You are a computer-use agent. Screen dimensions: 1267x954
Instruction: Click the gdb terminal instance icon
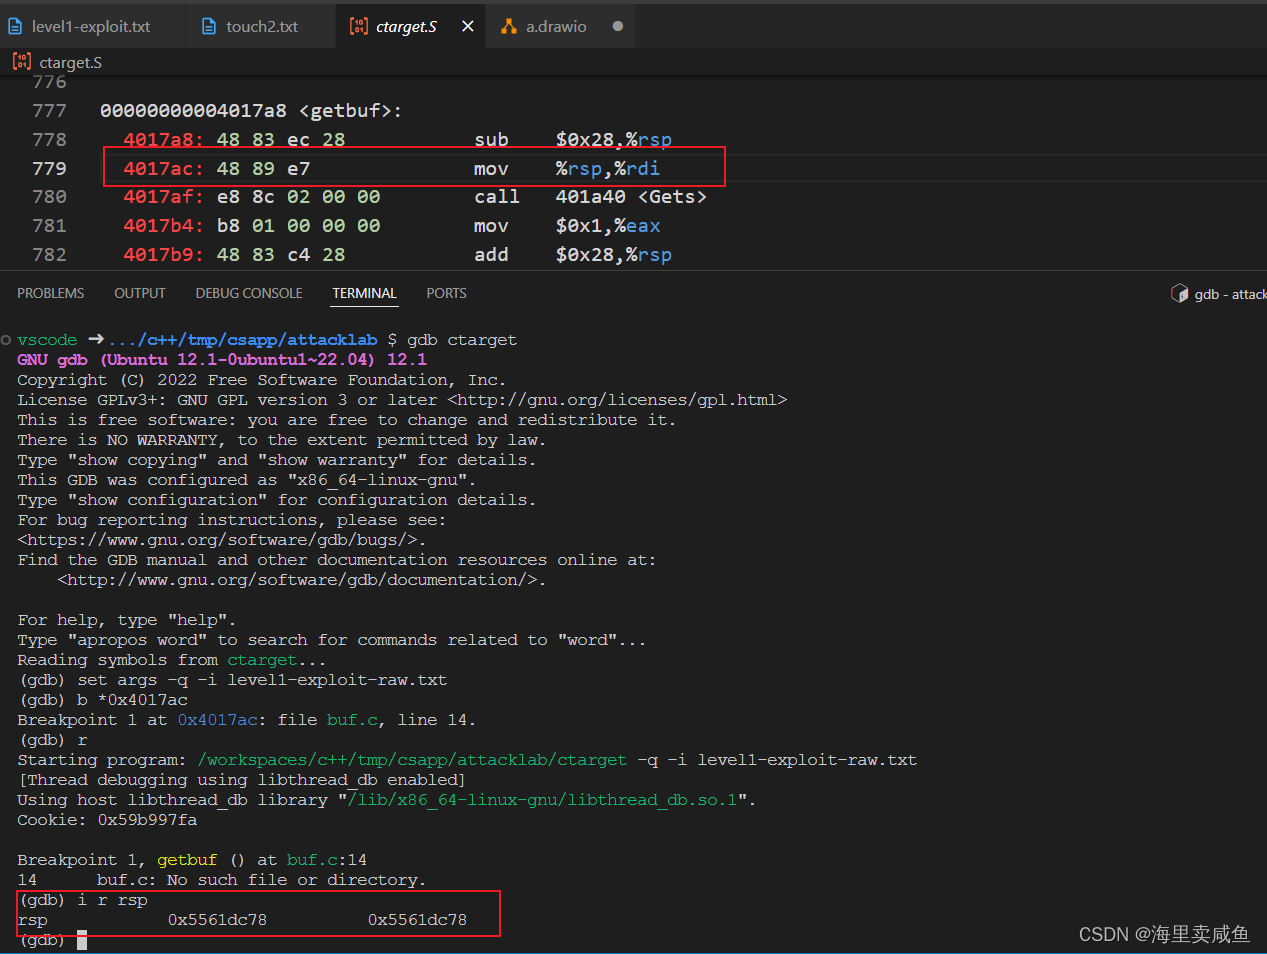click(x=1180, y=293)
